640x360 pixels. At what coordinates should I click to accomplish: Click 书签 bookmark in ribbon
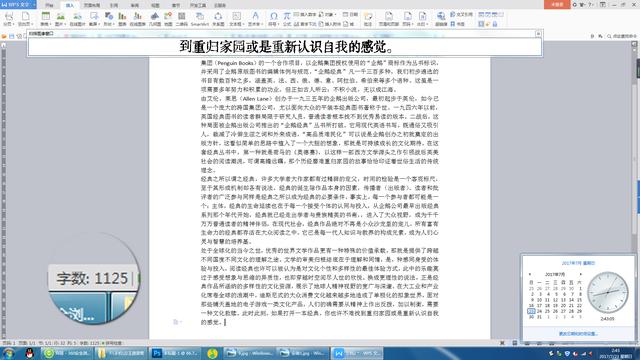click(x=458, y=24)
